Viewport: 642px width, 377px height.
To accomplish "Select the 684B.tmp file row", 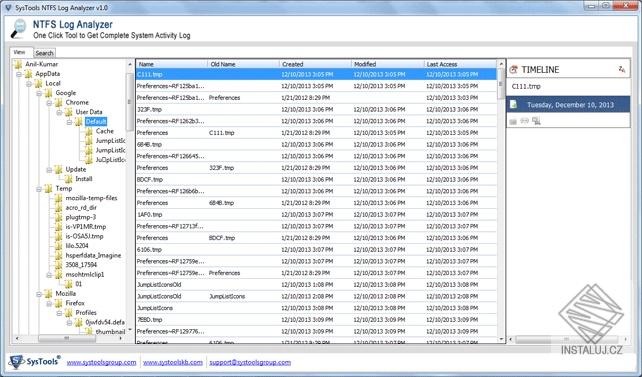I will coord(316,144).
